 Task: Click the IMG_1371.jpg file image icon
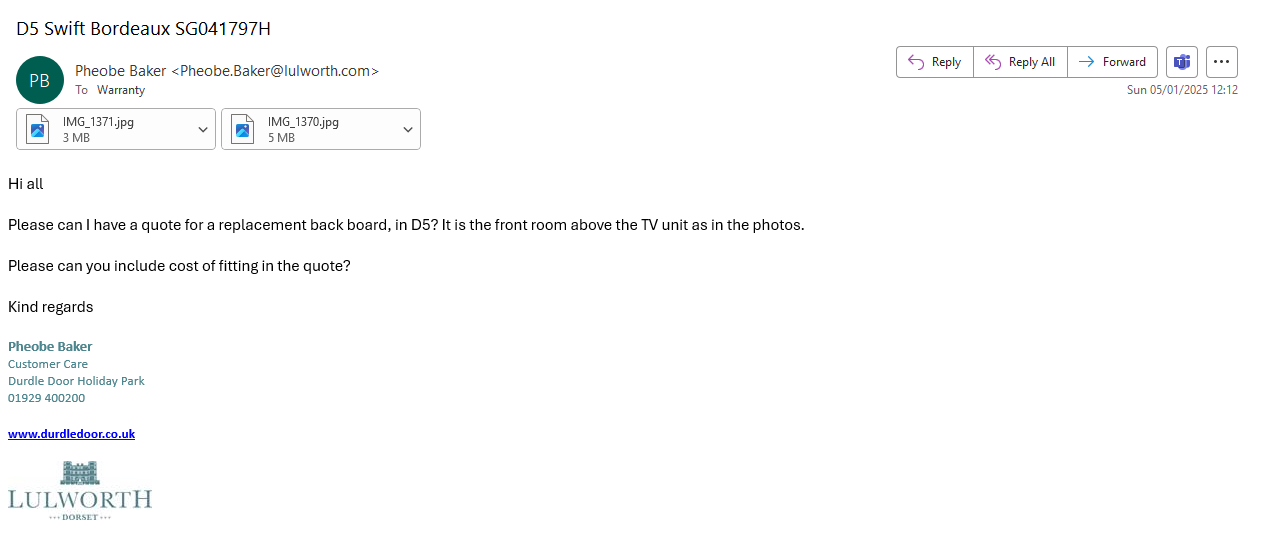click(x=38, y=129)
